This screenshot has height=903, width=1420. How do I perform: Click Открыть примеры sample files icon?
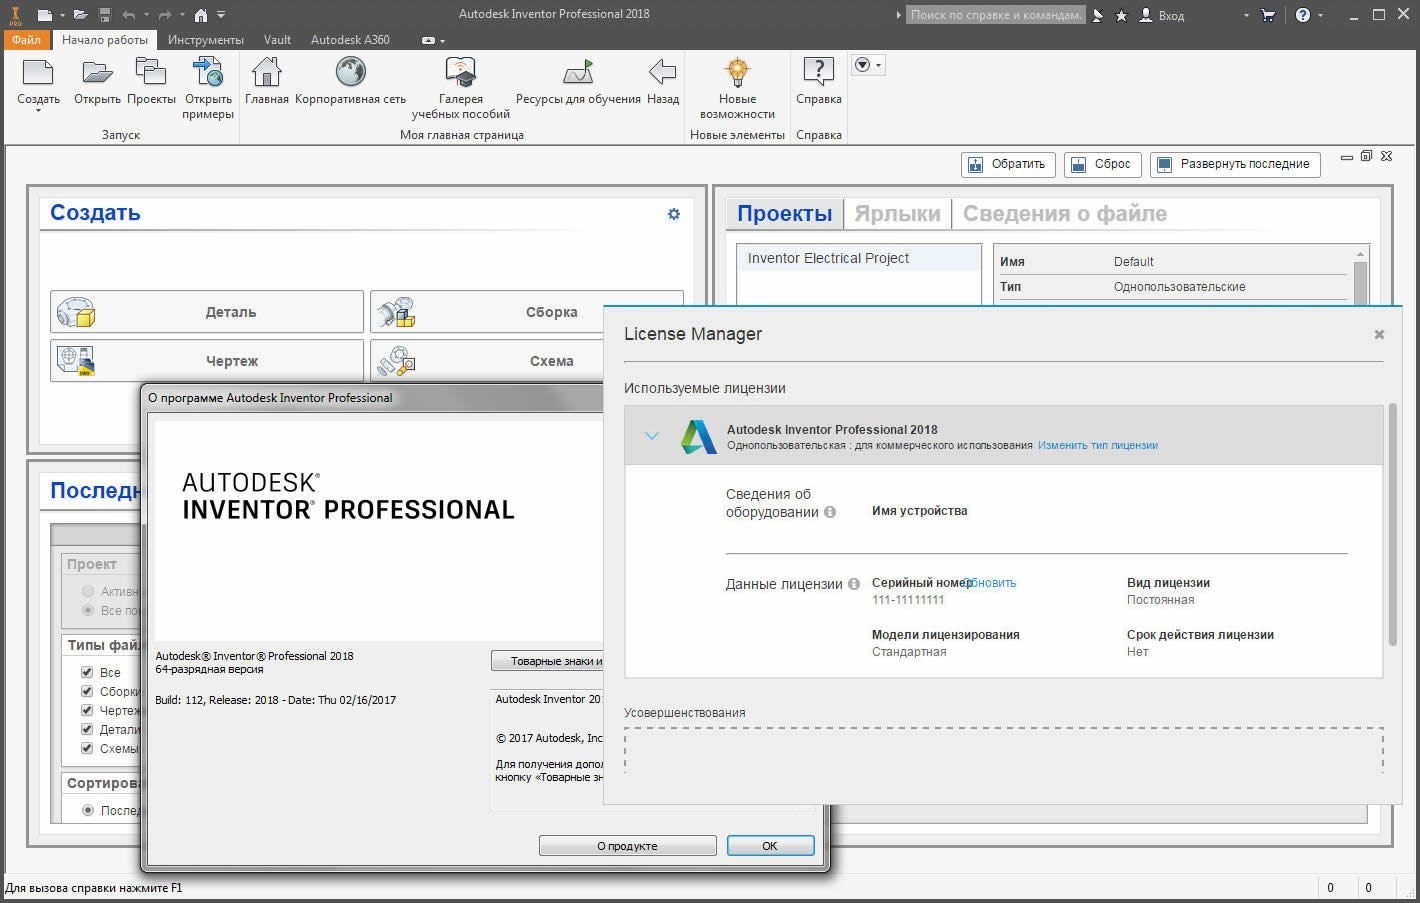click(208, 73)
